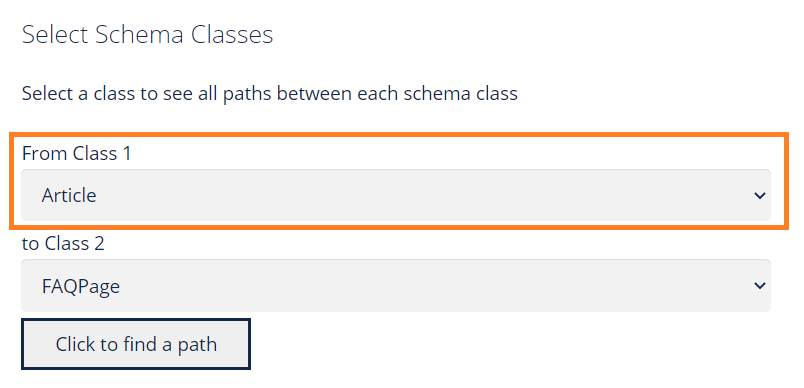The height and width of the screenshot is (388, 804).
Task: Select the 'Article' value text
Action: (69, 195)
